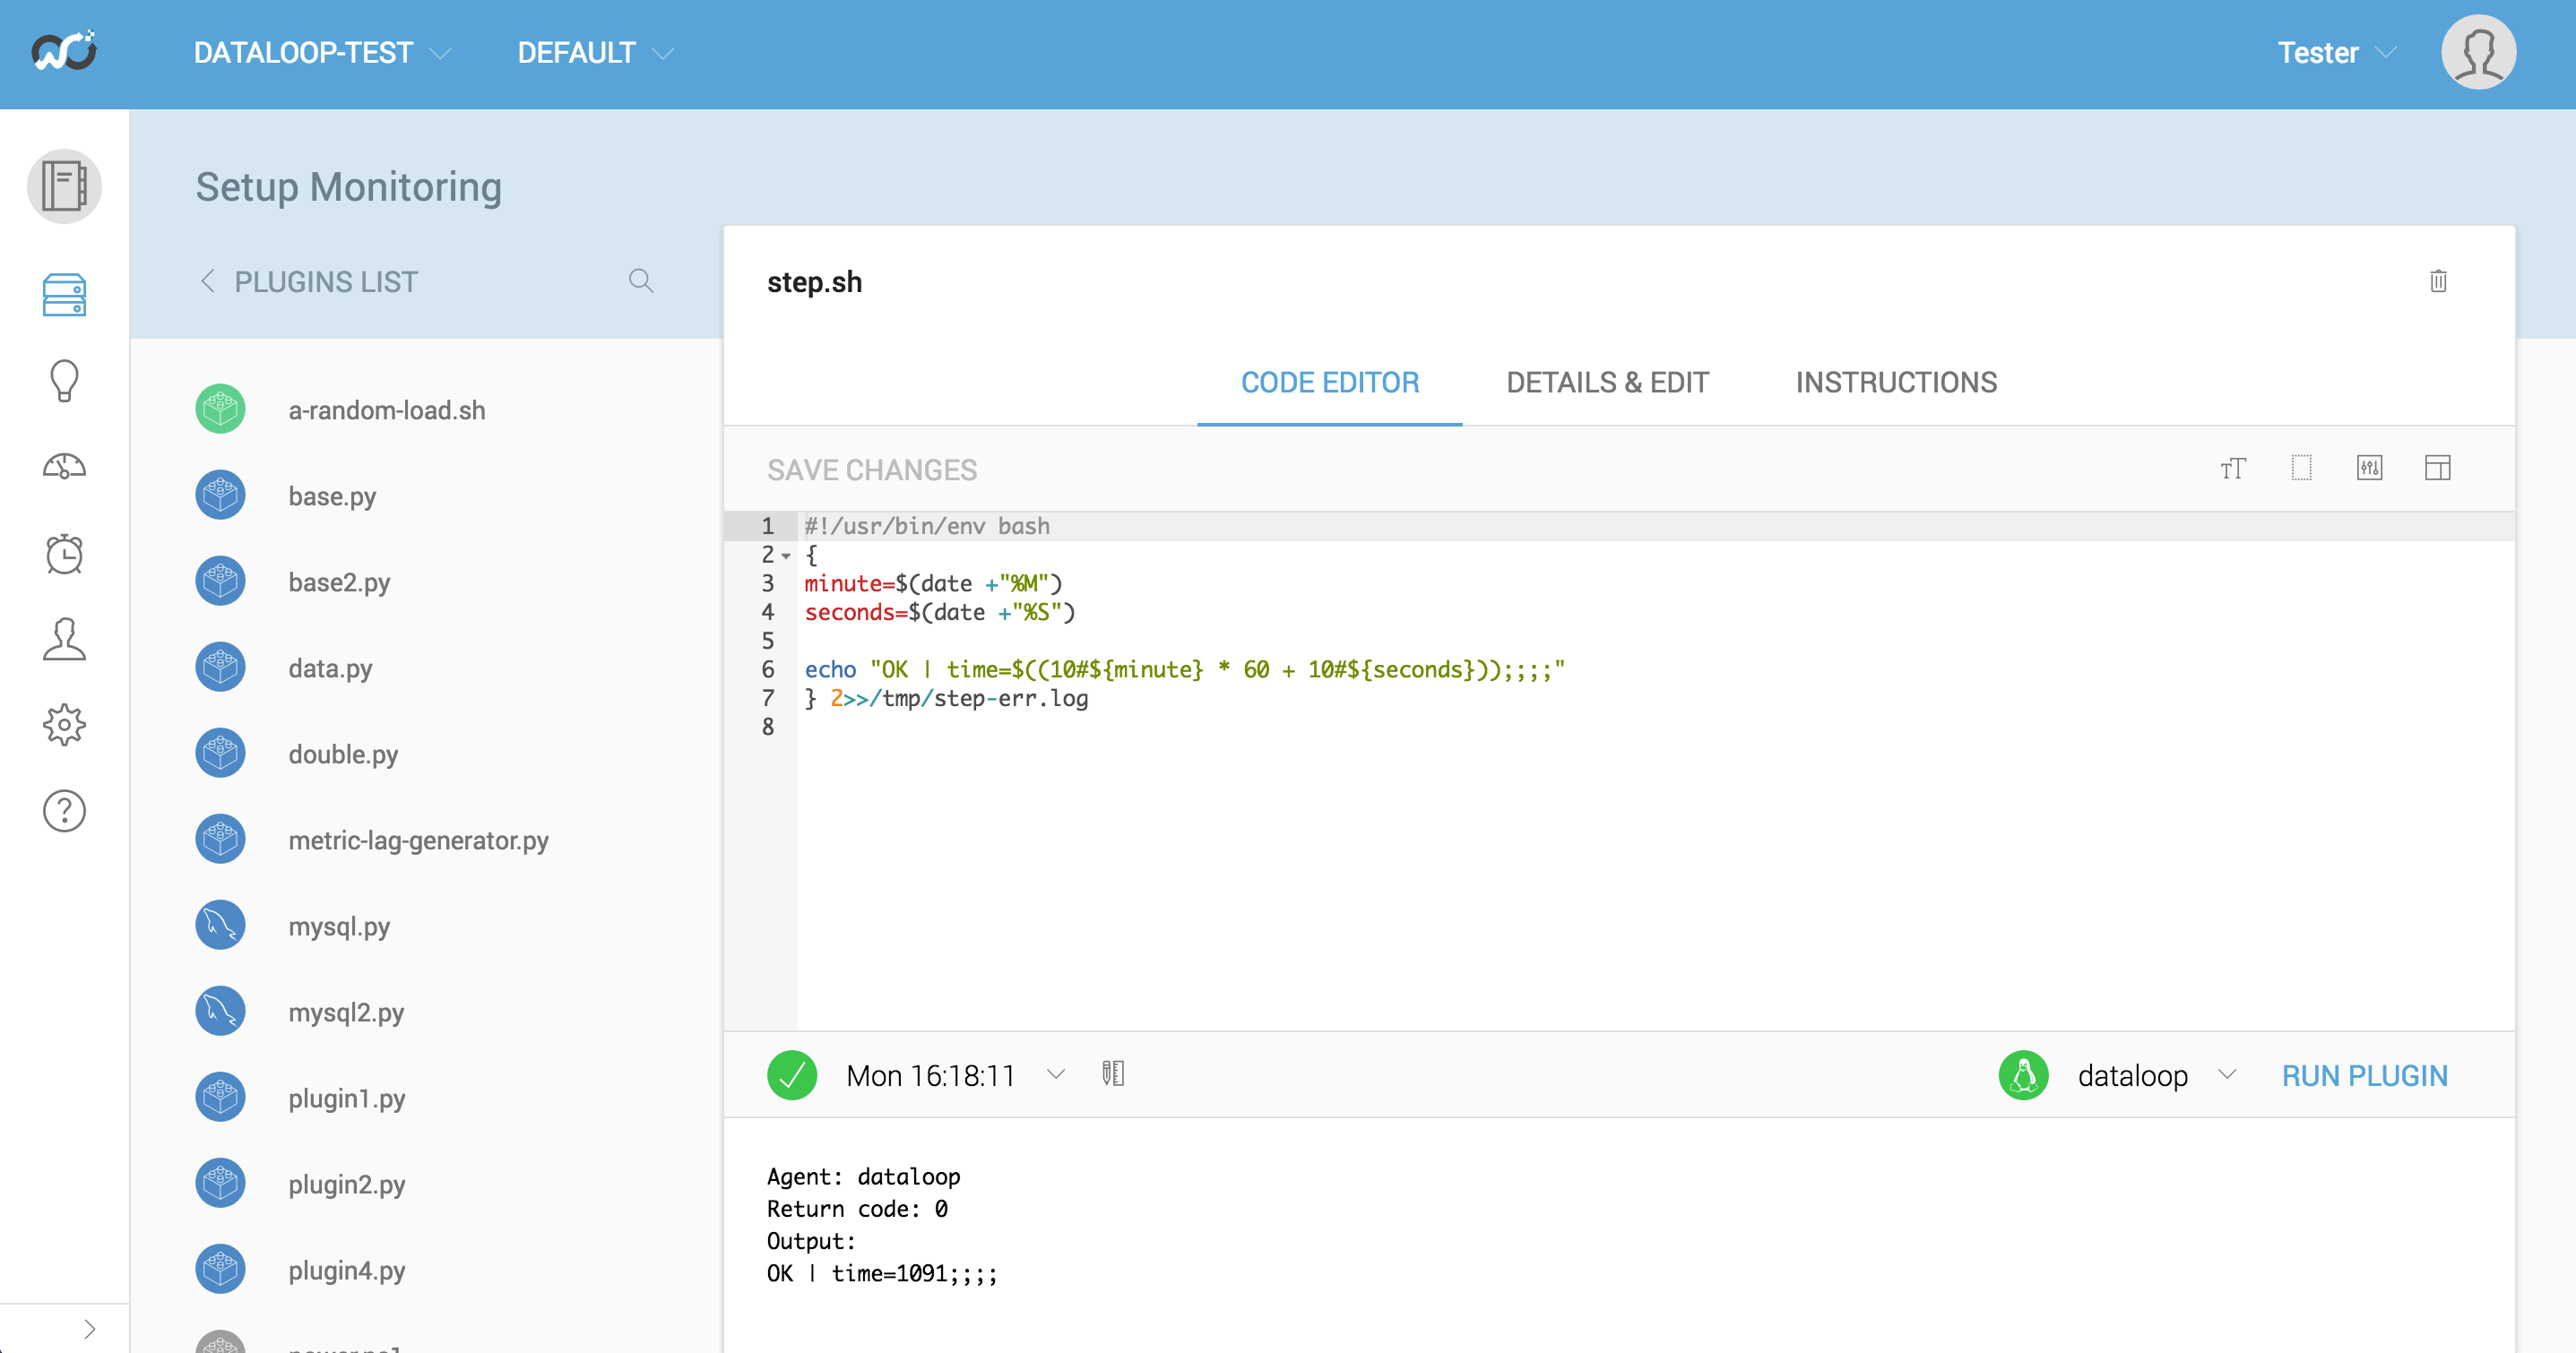Open the dataloop agent selector dropdown
This screenshot has height=1353, width=2576.
[2227, 1075]
